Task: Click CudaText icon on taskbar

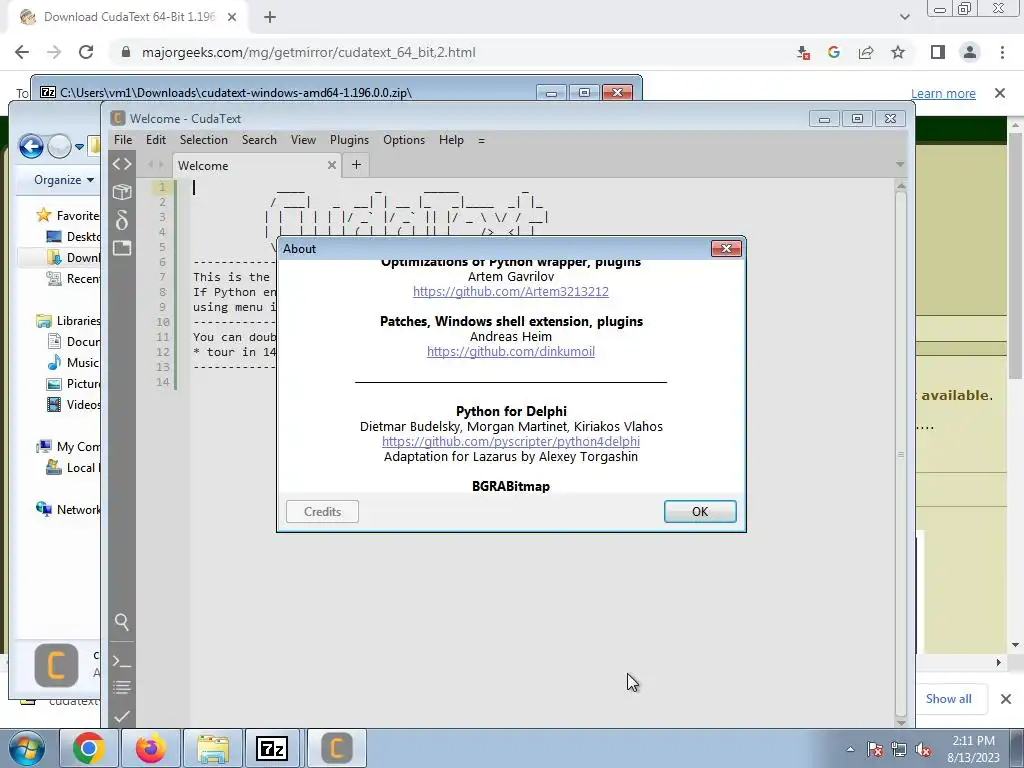Action: pyautogui.click(x=336, y=748)
